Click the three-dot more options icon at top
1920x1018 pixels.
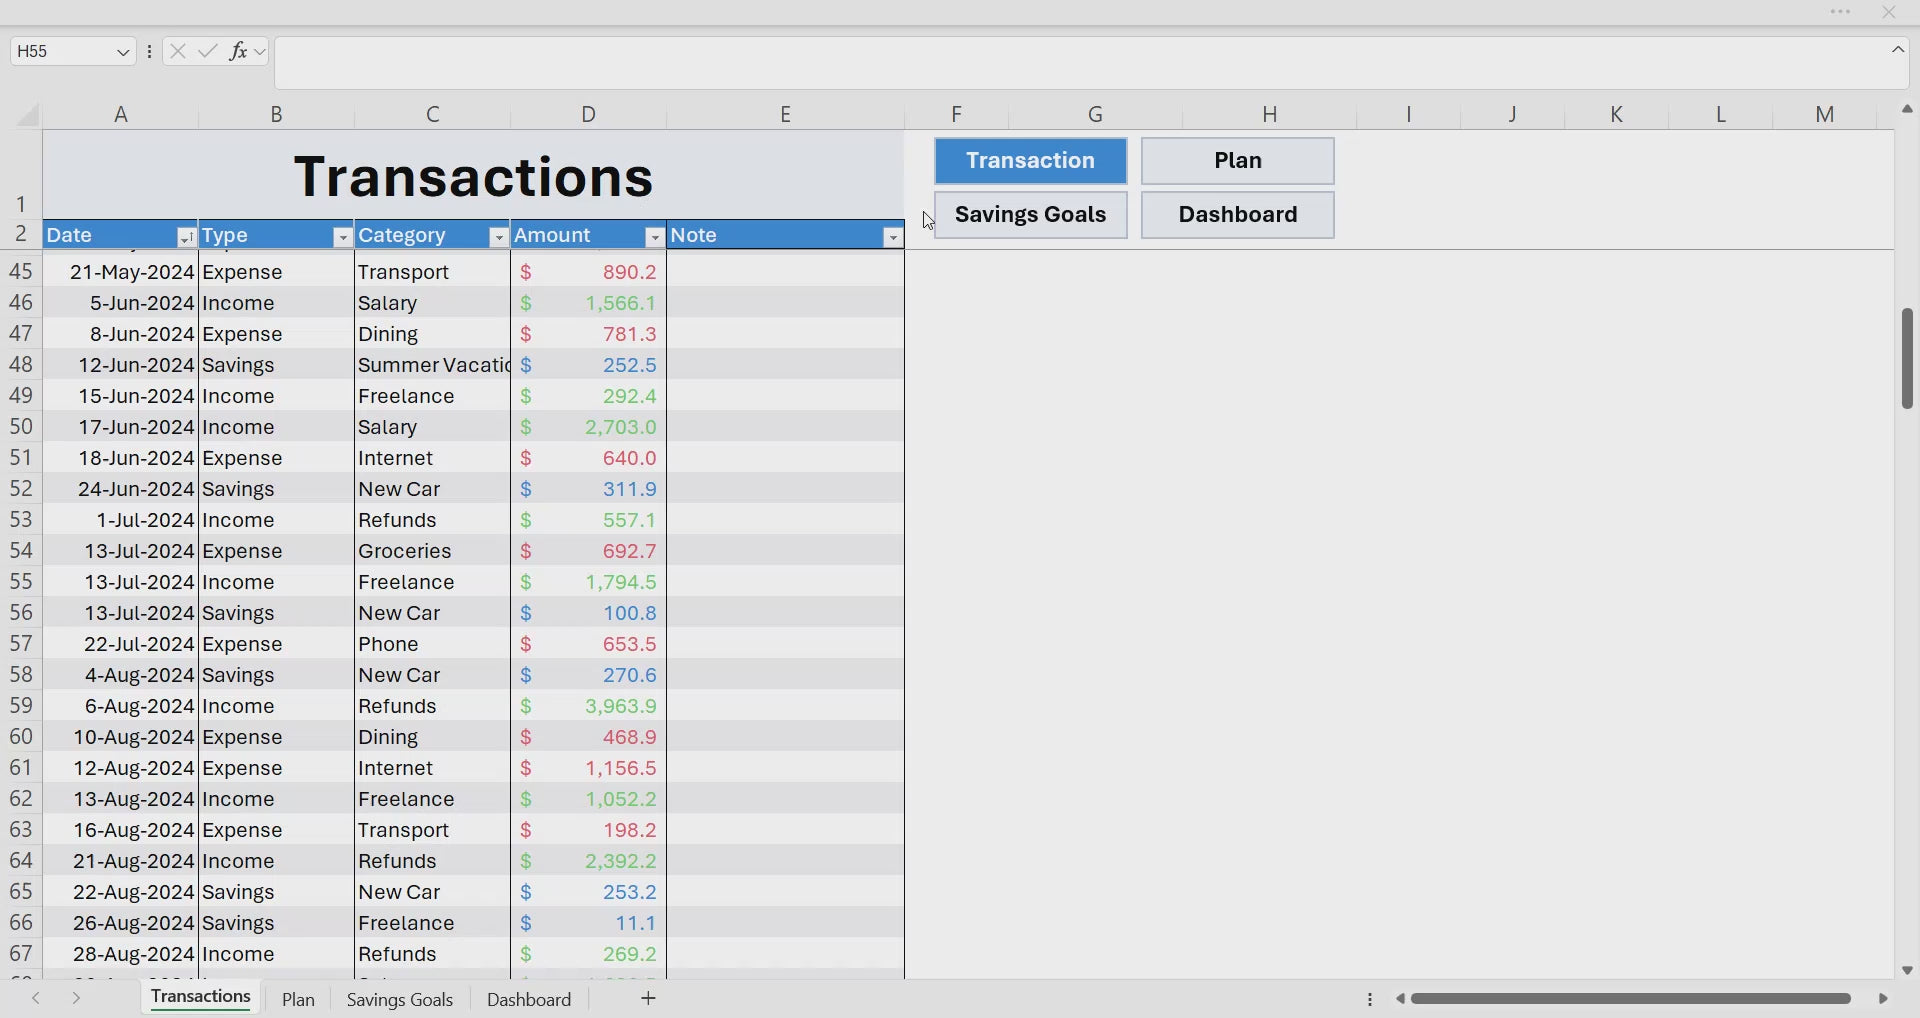click(x=1841, y=12)
